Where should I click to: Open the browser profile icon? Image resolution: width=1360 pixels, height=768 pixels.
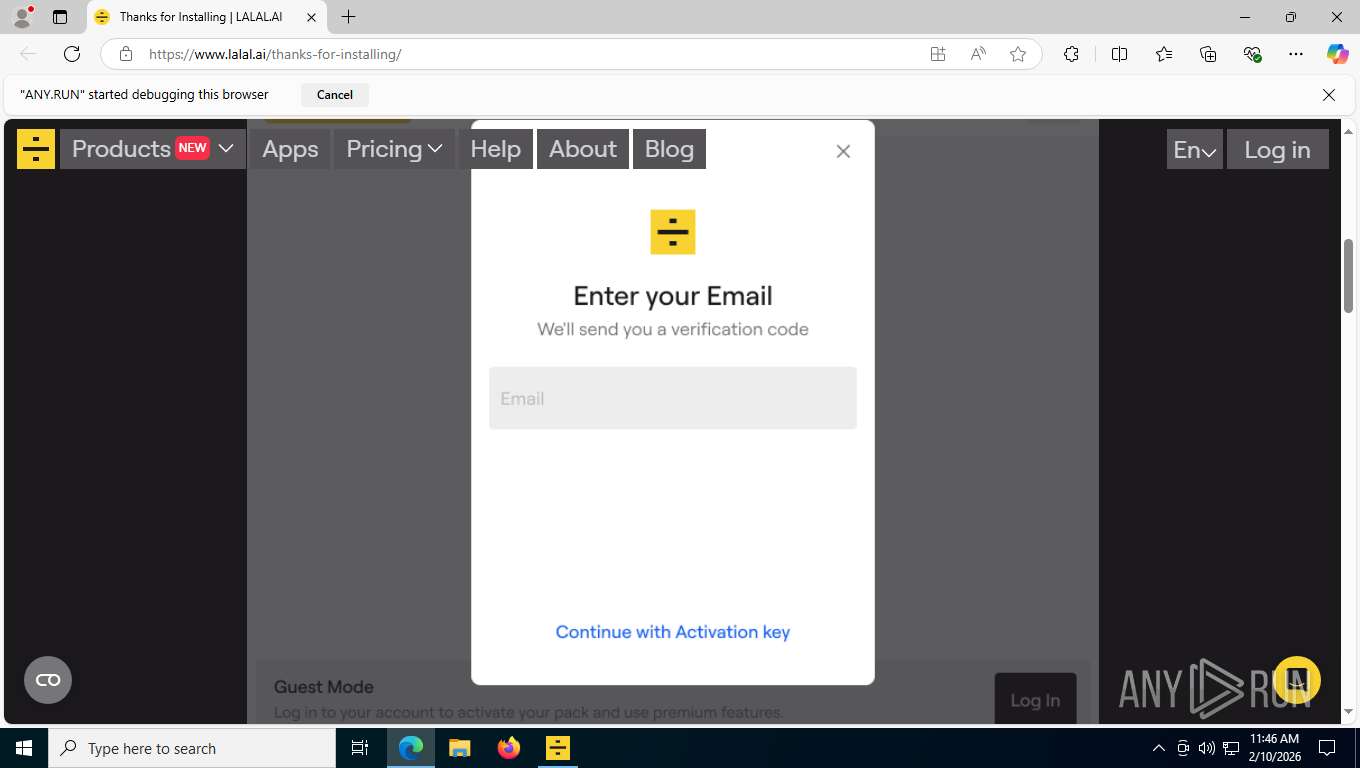(21, 17)
